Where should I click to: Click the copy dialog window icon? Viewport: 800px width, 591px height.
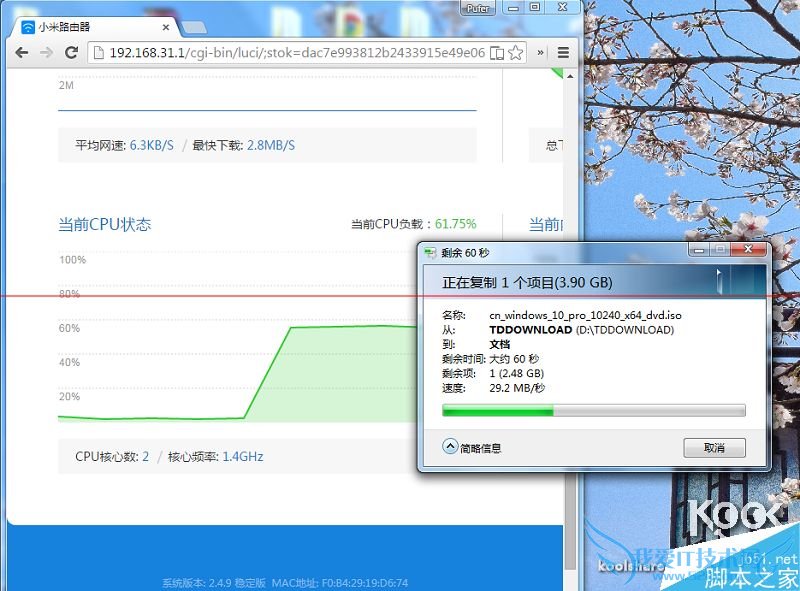(x=430, y=252)
